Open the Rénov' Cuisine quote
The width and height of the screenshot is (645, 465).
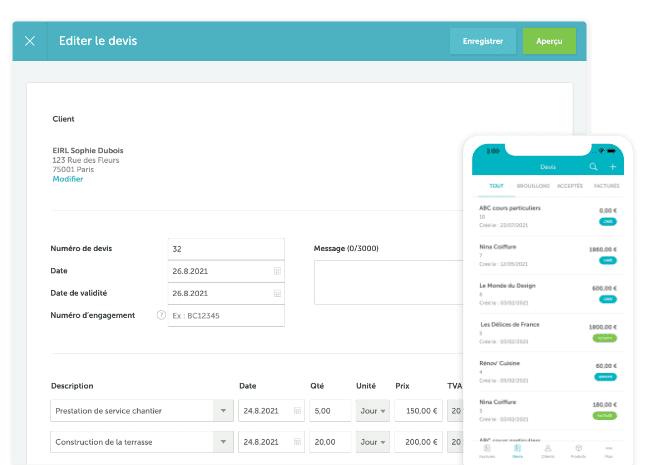click(x=548, y=371)
